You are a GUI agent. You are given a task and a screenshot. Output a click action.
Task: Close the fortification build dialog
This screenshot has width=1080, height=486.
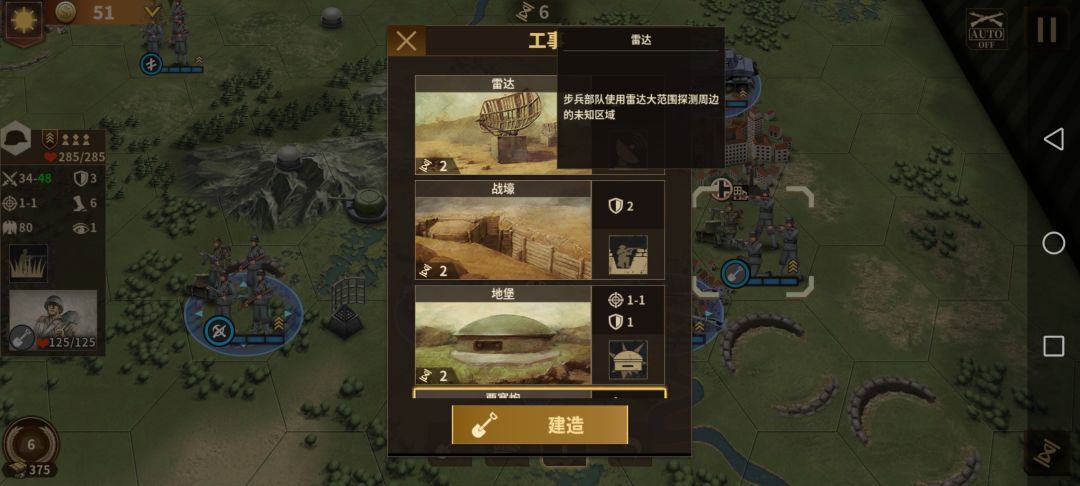(406, 41)
